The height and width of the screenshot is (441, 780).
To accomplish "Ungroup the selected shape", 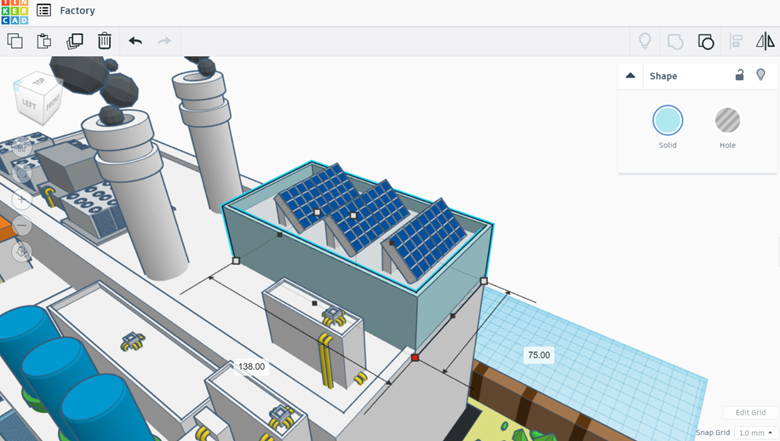I will click(706, 41).
